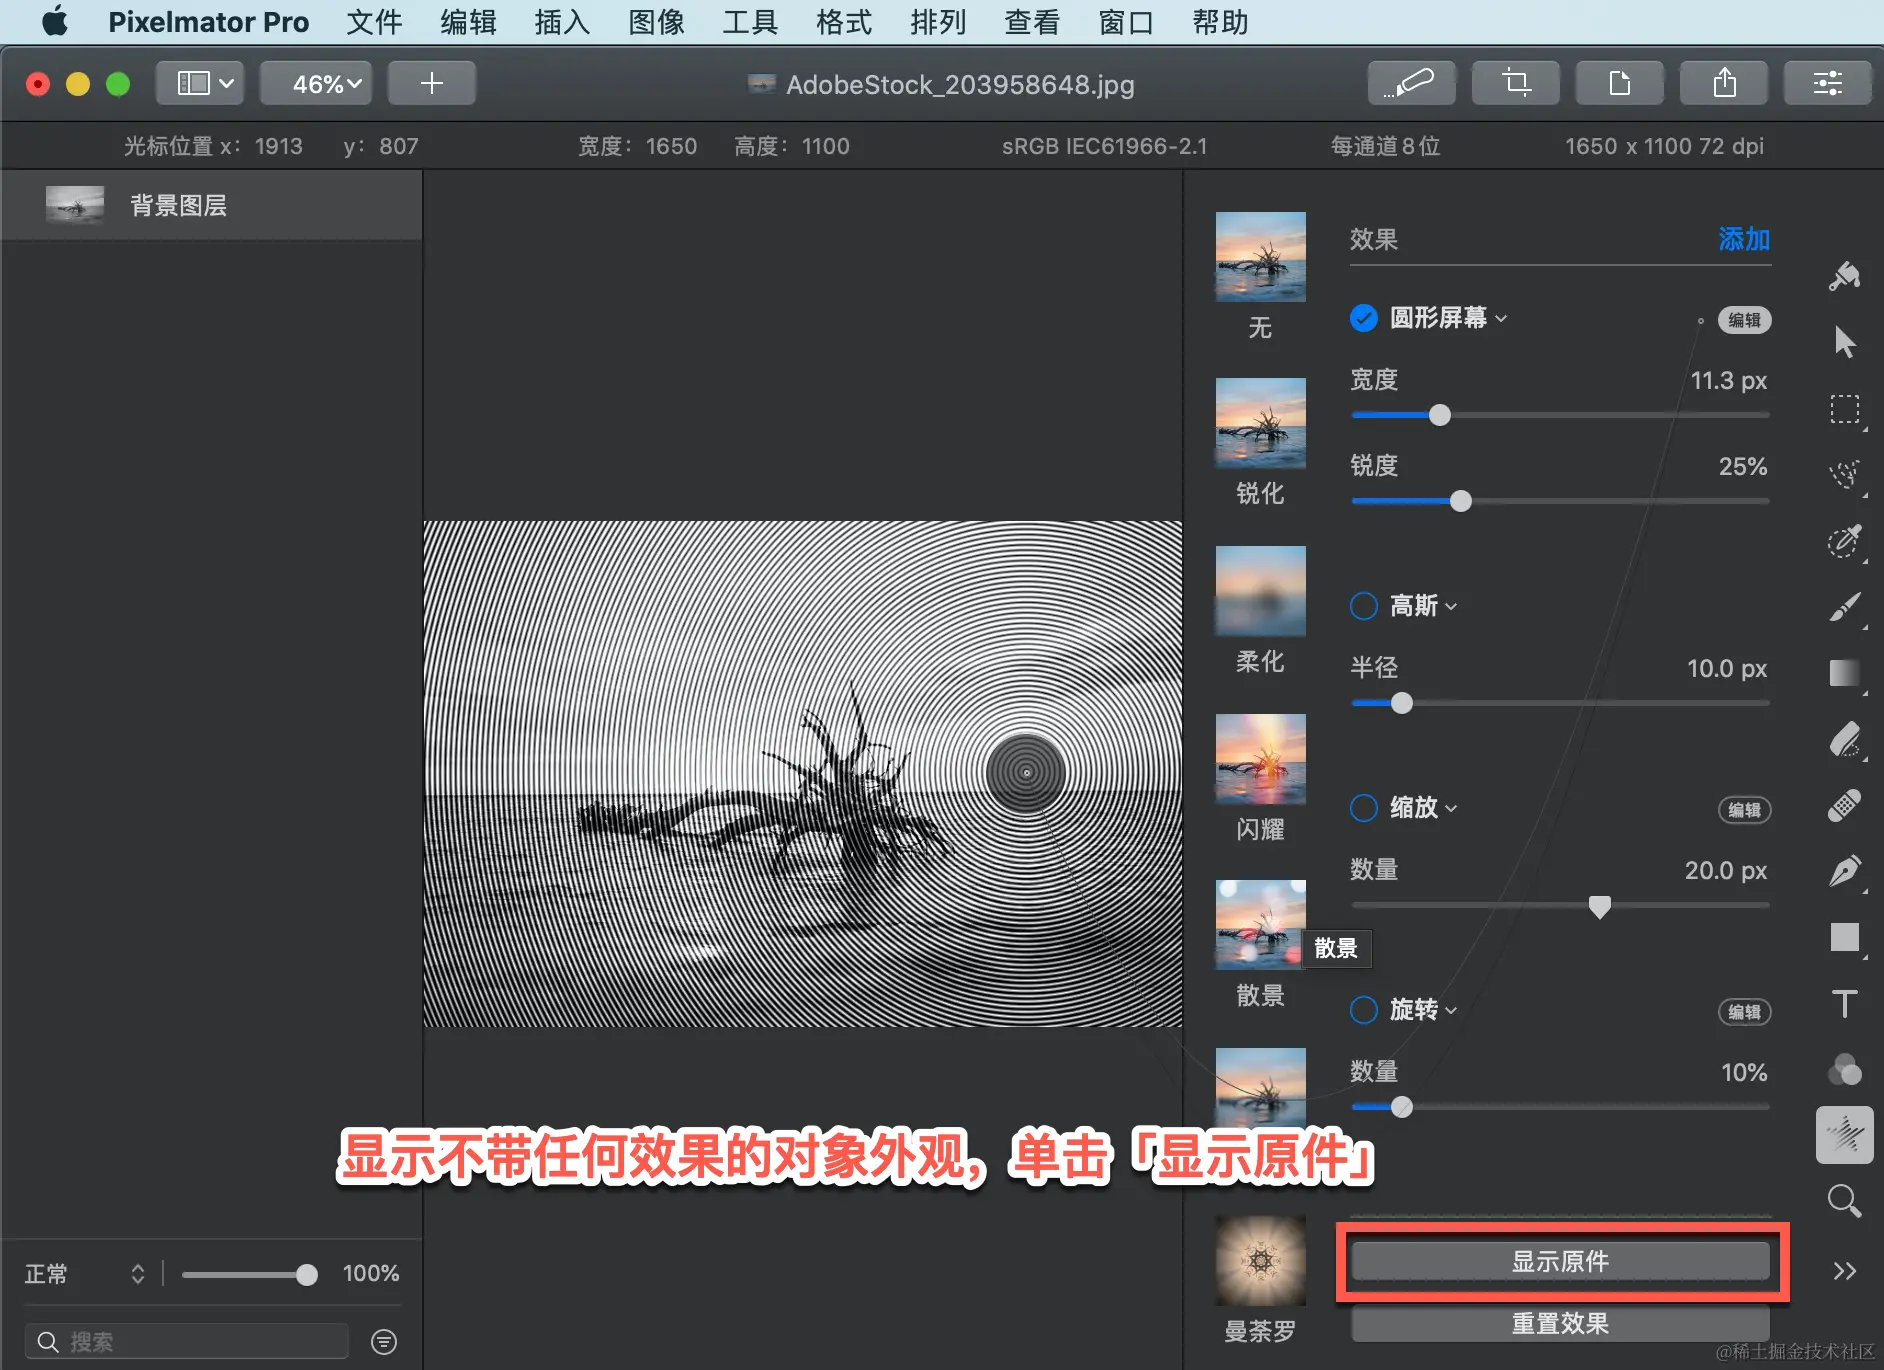
Task: Click the 显示原件 button
Action: coord(1560,1262)
